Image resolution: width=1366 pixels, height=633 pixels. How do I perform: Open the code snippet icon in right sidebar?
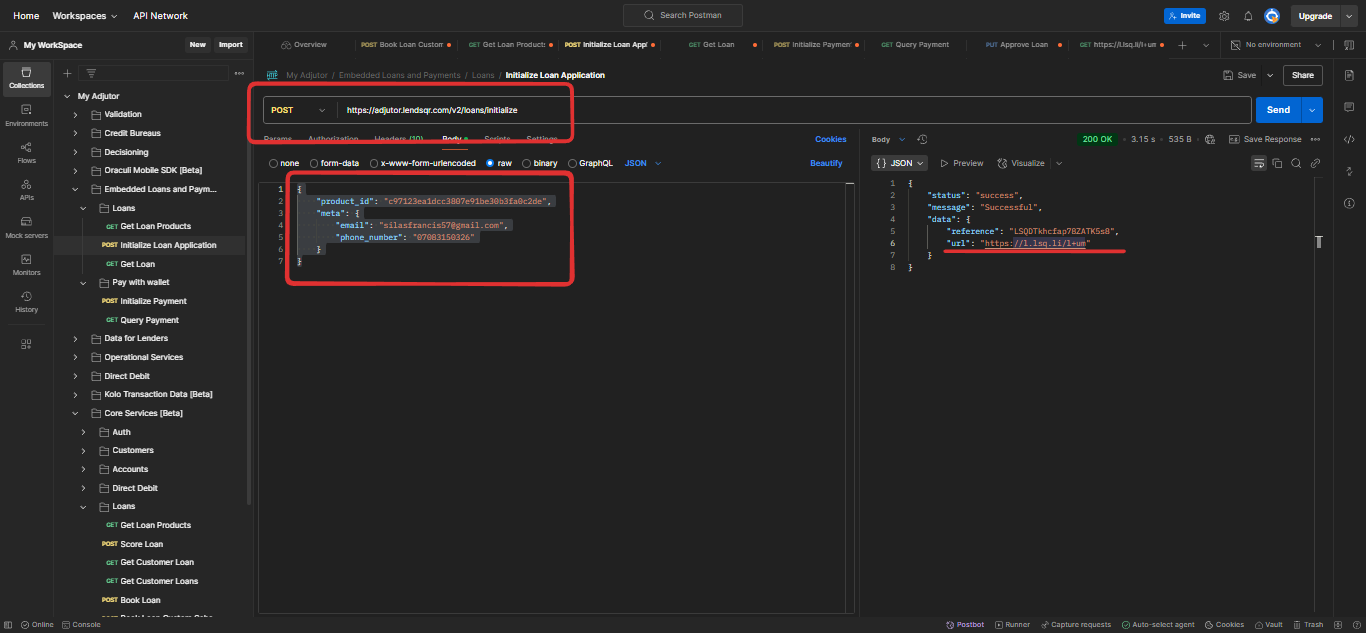tap(1349, 139)
